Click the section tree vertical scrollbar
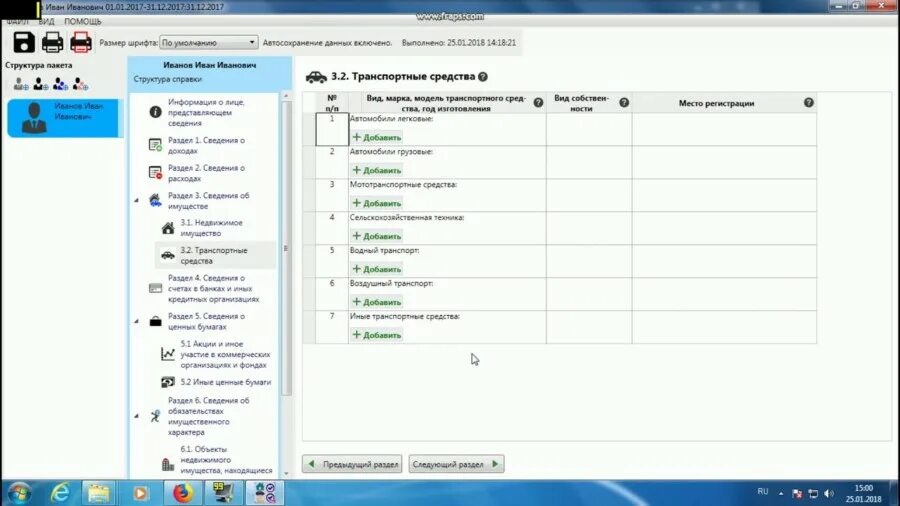Screen dimensions: 900x506 coord(286,248)
